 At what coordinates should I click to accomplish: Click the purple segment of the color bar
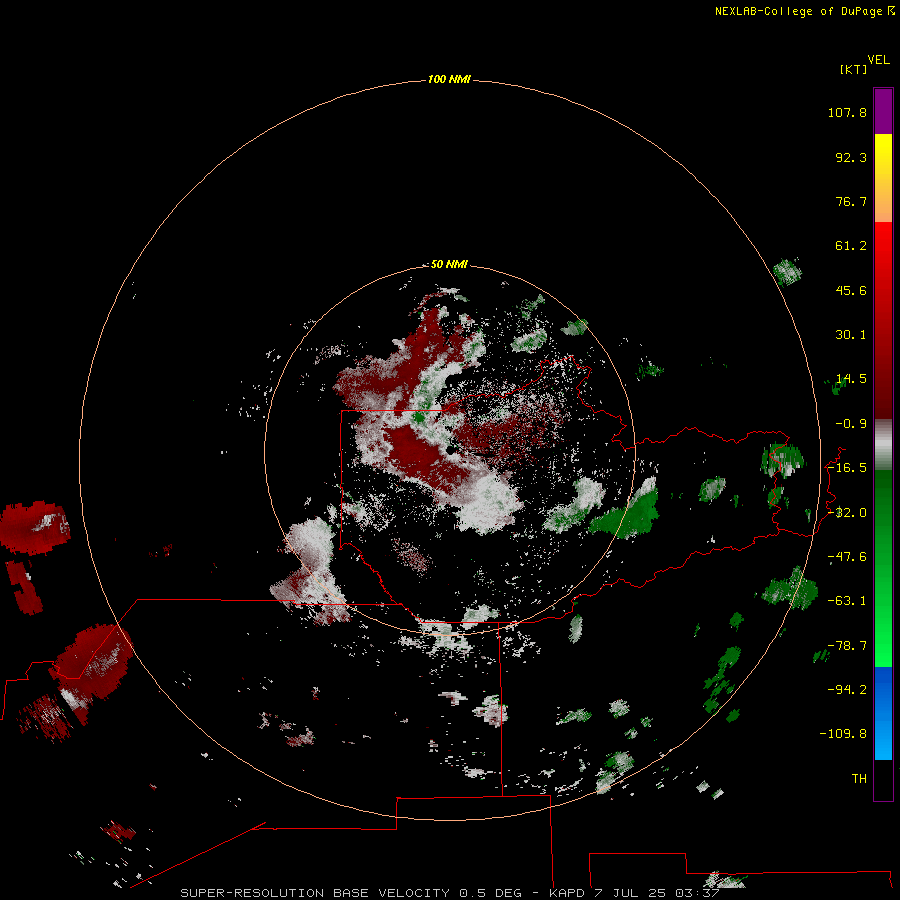[883, 112]
